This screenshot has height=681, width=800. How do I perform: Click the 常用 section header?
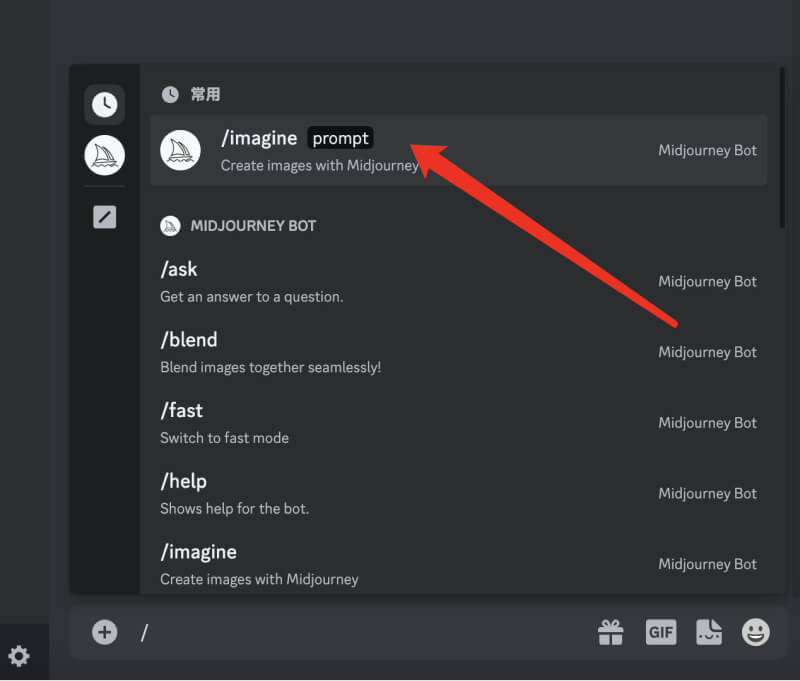(x=191, y=94)
